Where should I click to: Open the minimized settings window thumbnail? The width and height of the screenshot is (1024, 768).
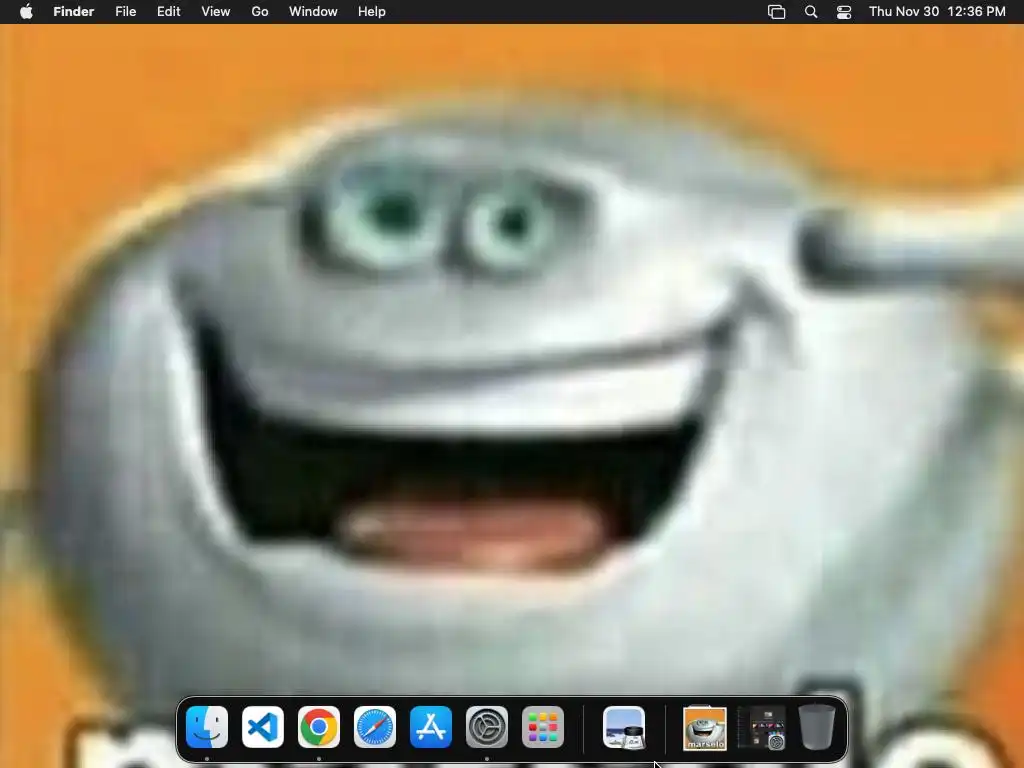[x=761, y=728]
